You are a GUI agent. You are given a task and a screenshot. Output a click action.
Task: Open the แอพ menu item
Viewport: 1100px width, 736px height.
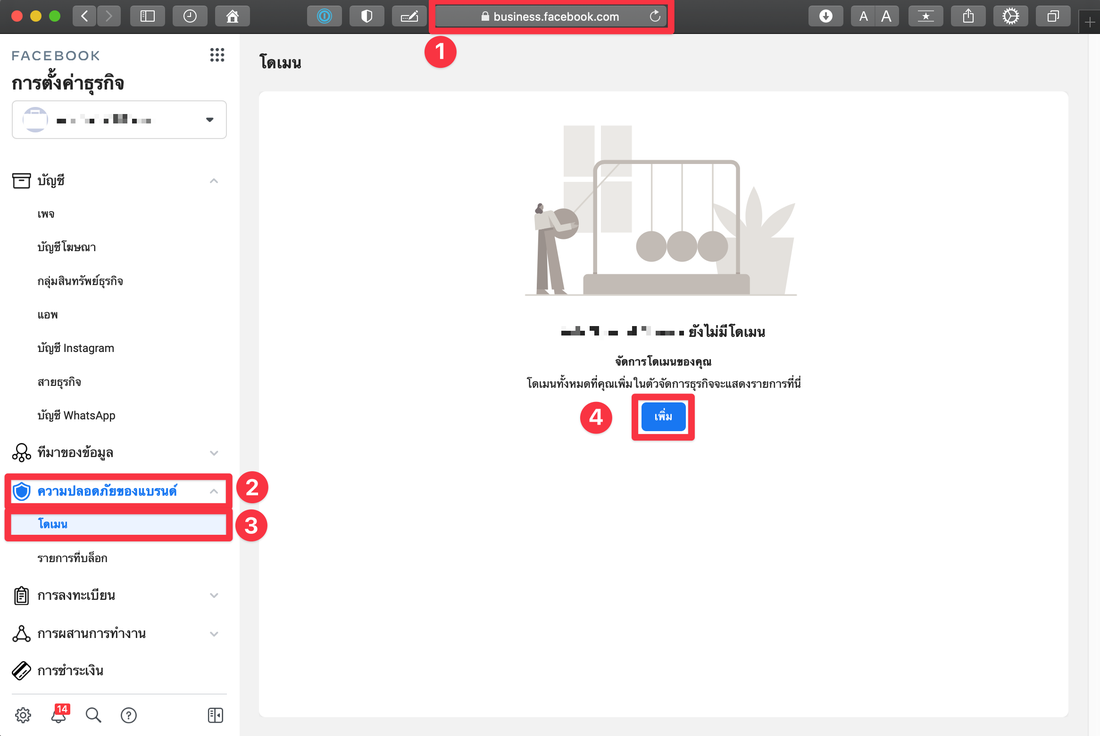[x=48, y=314]
